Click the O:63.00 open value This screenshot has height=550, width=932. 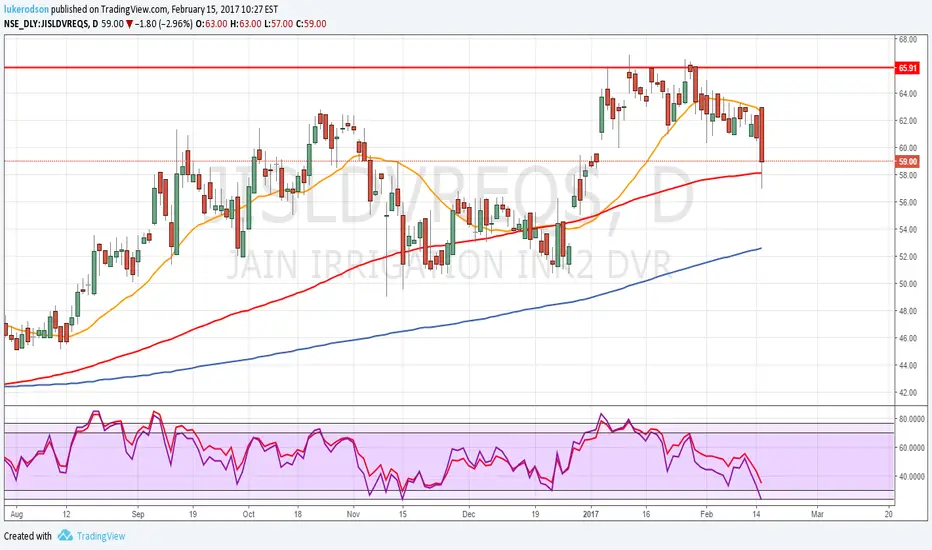coord(212,24)
